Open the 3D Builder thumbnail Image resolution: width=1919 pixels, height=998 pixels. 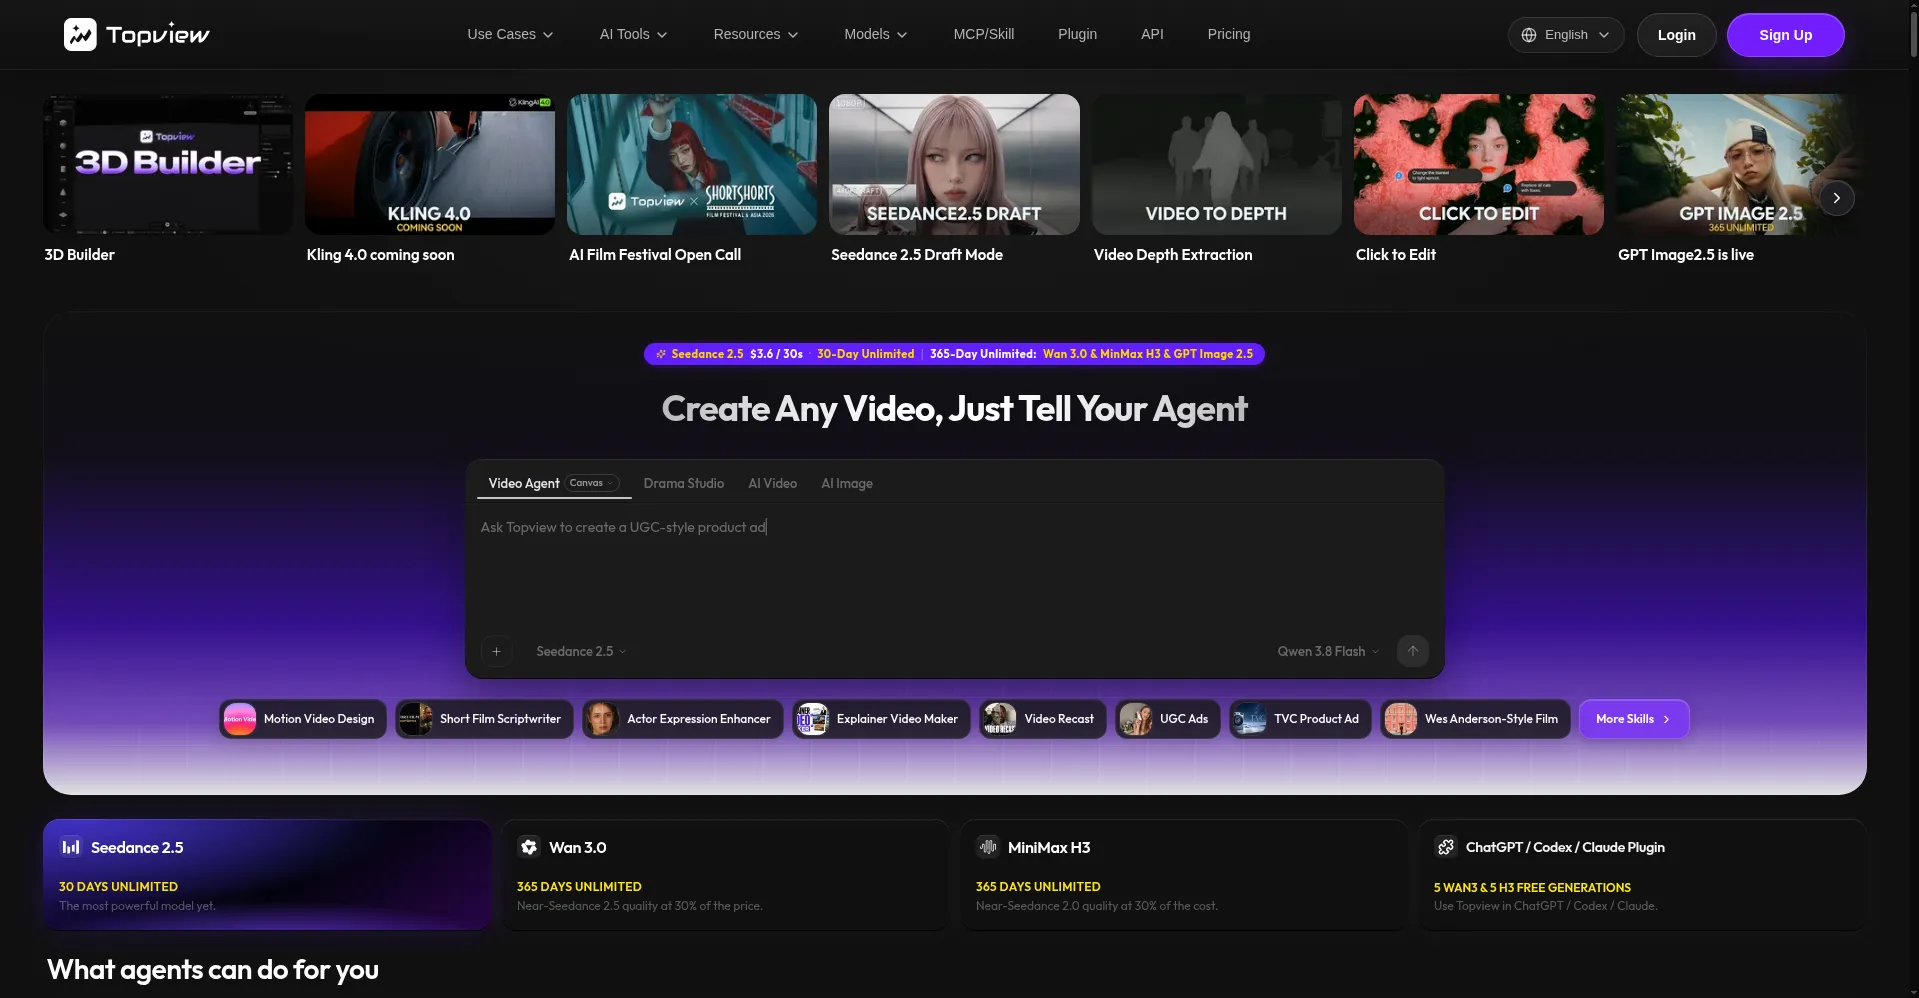click(168, 165)
